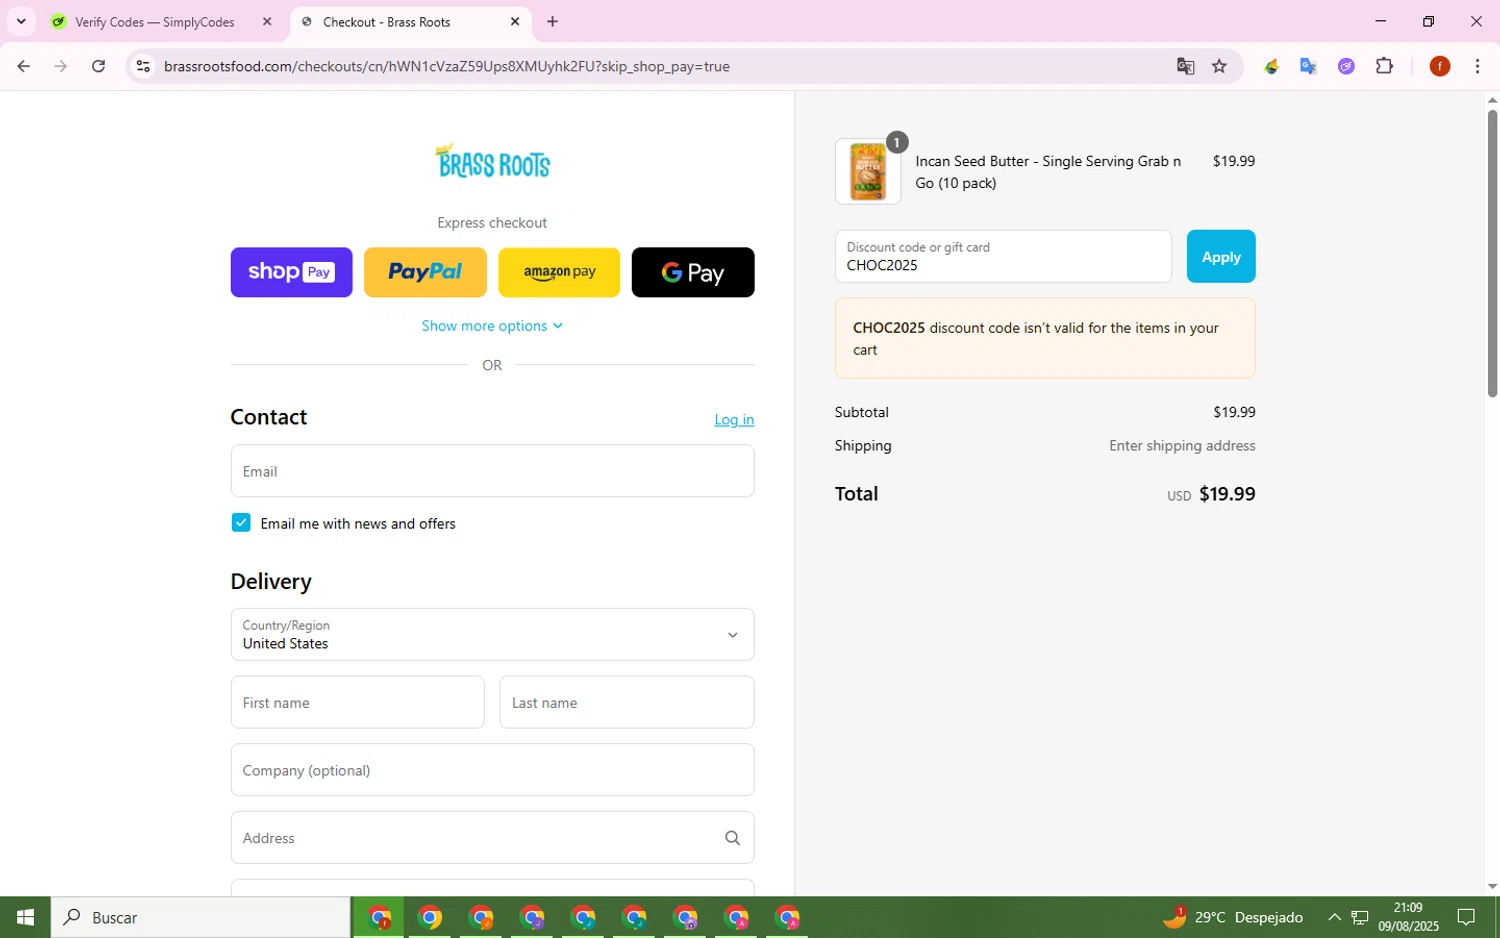This screenshot has width=1500, height=938.
Task: Pay with PayPal button
Action: point(425,272)
